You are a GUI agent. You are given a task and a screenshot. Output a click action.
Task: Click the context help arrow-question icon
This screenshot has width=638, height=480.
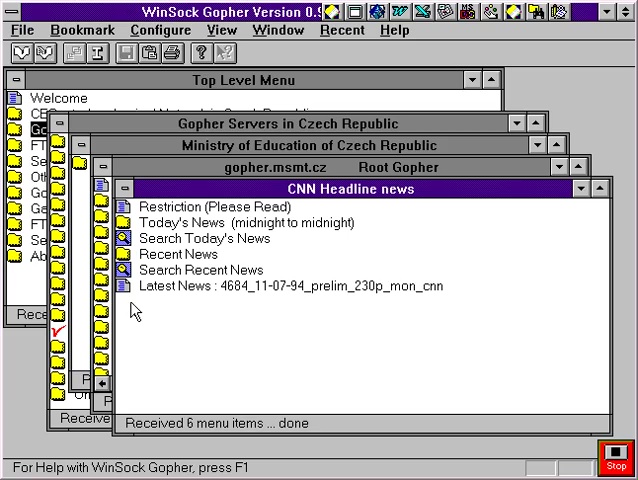point(225,53)
